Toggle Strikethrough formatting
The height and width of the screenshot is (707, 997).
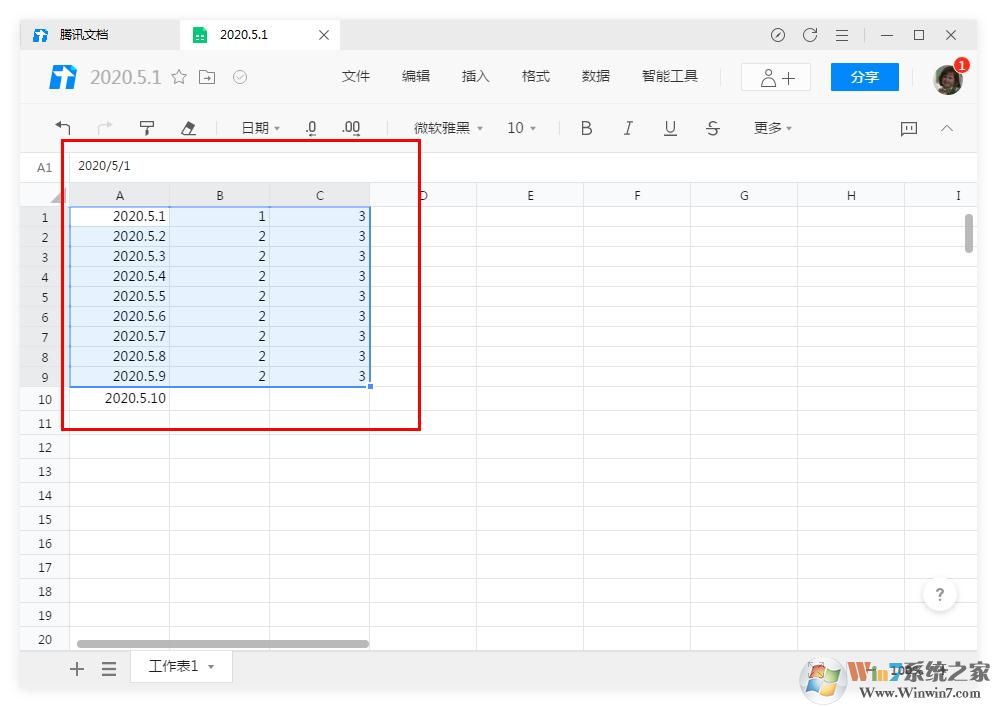(712, 128)
